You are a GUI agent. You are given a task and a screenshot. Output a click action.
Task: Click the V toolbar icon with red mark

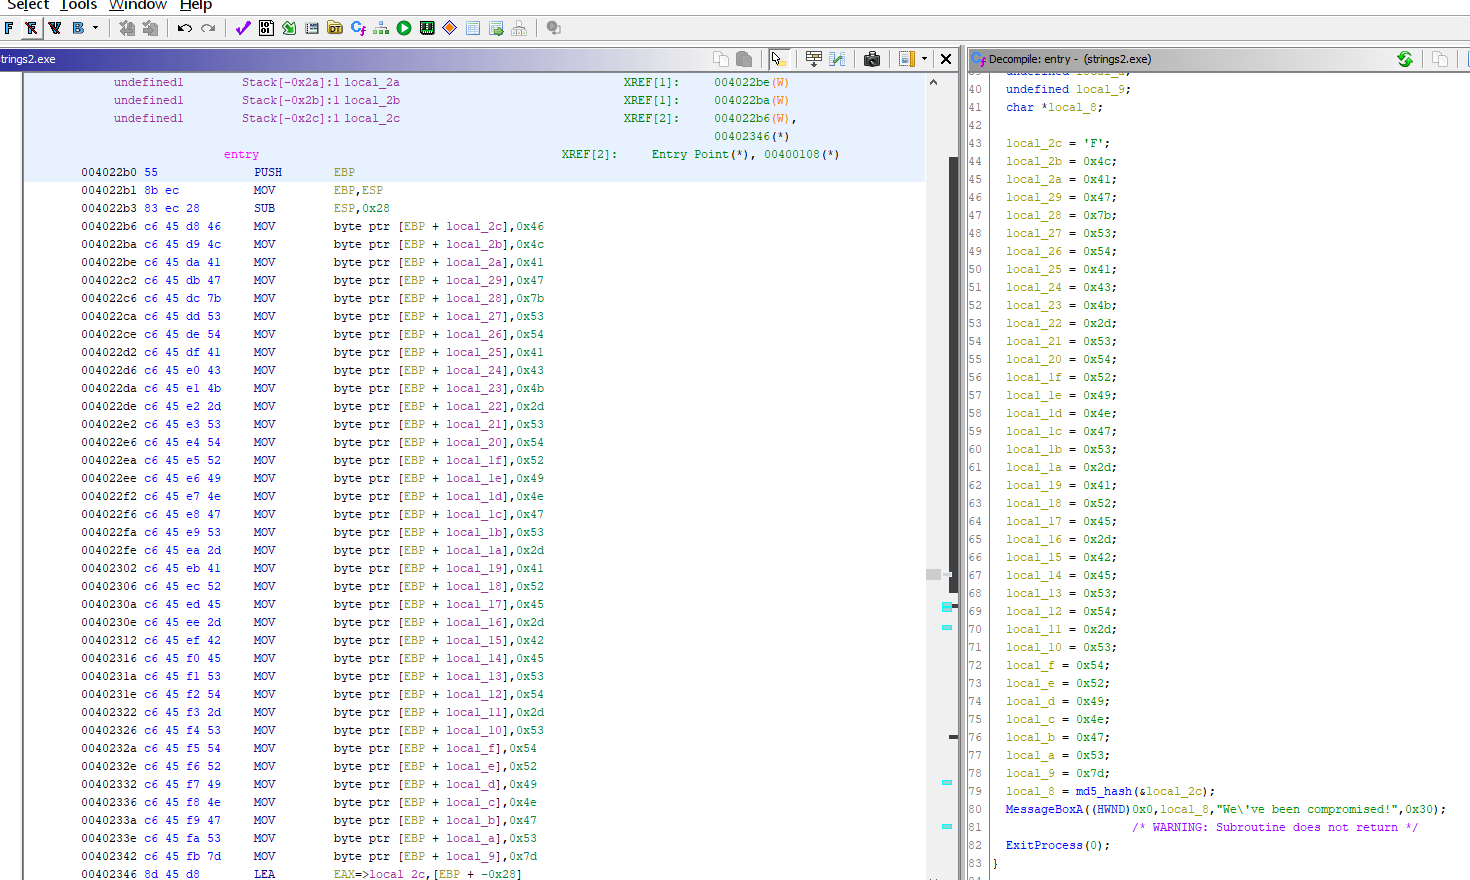click(54, 28)
